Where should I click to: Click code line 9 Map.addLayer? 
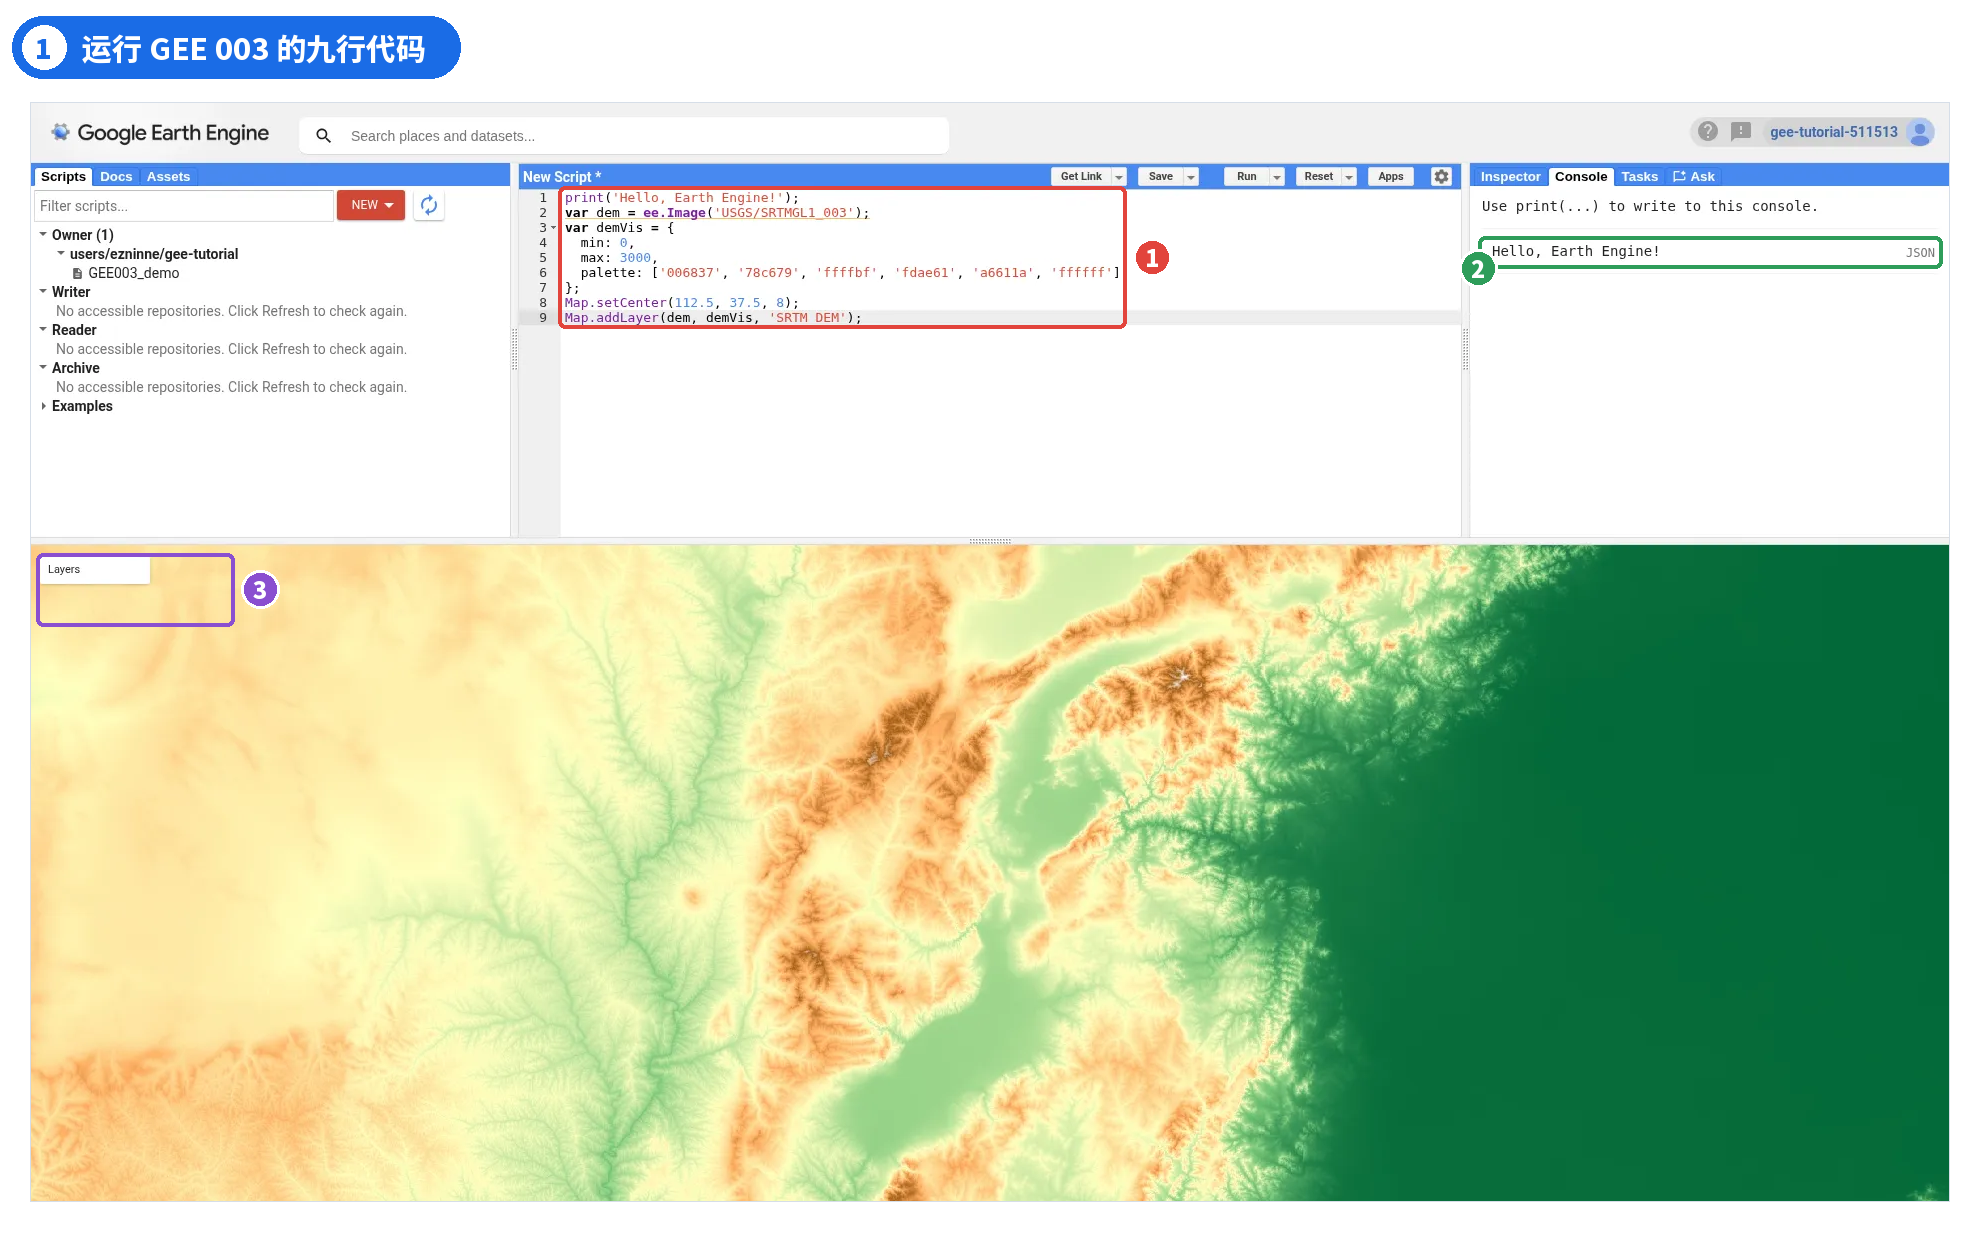(x=712, y=318)
